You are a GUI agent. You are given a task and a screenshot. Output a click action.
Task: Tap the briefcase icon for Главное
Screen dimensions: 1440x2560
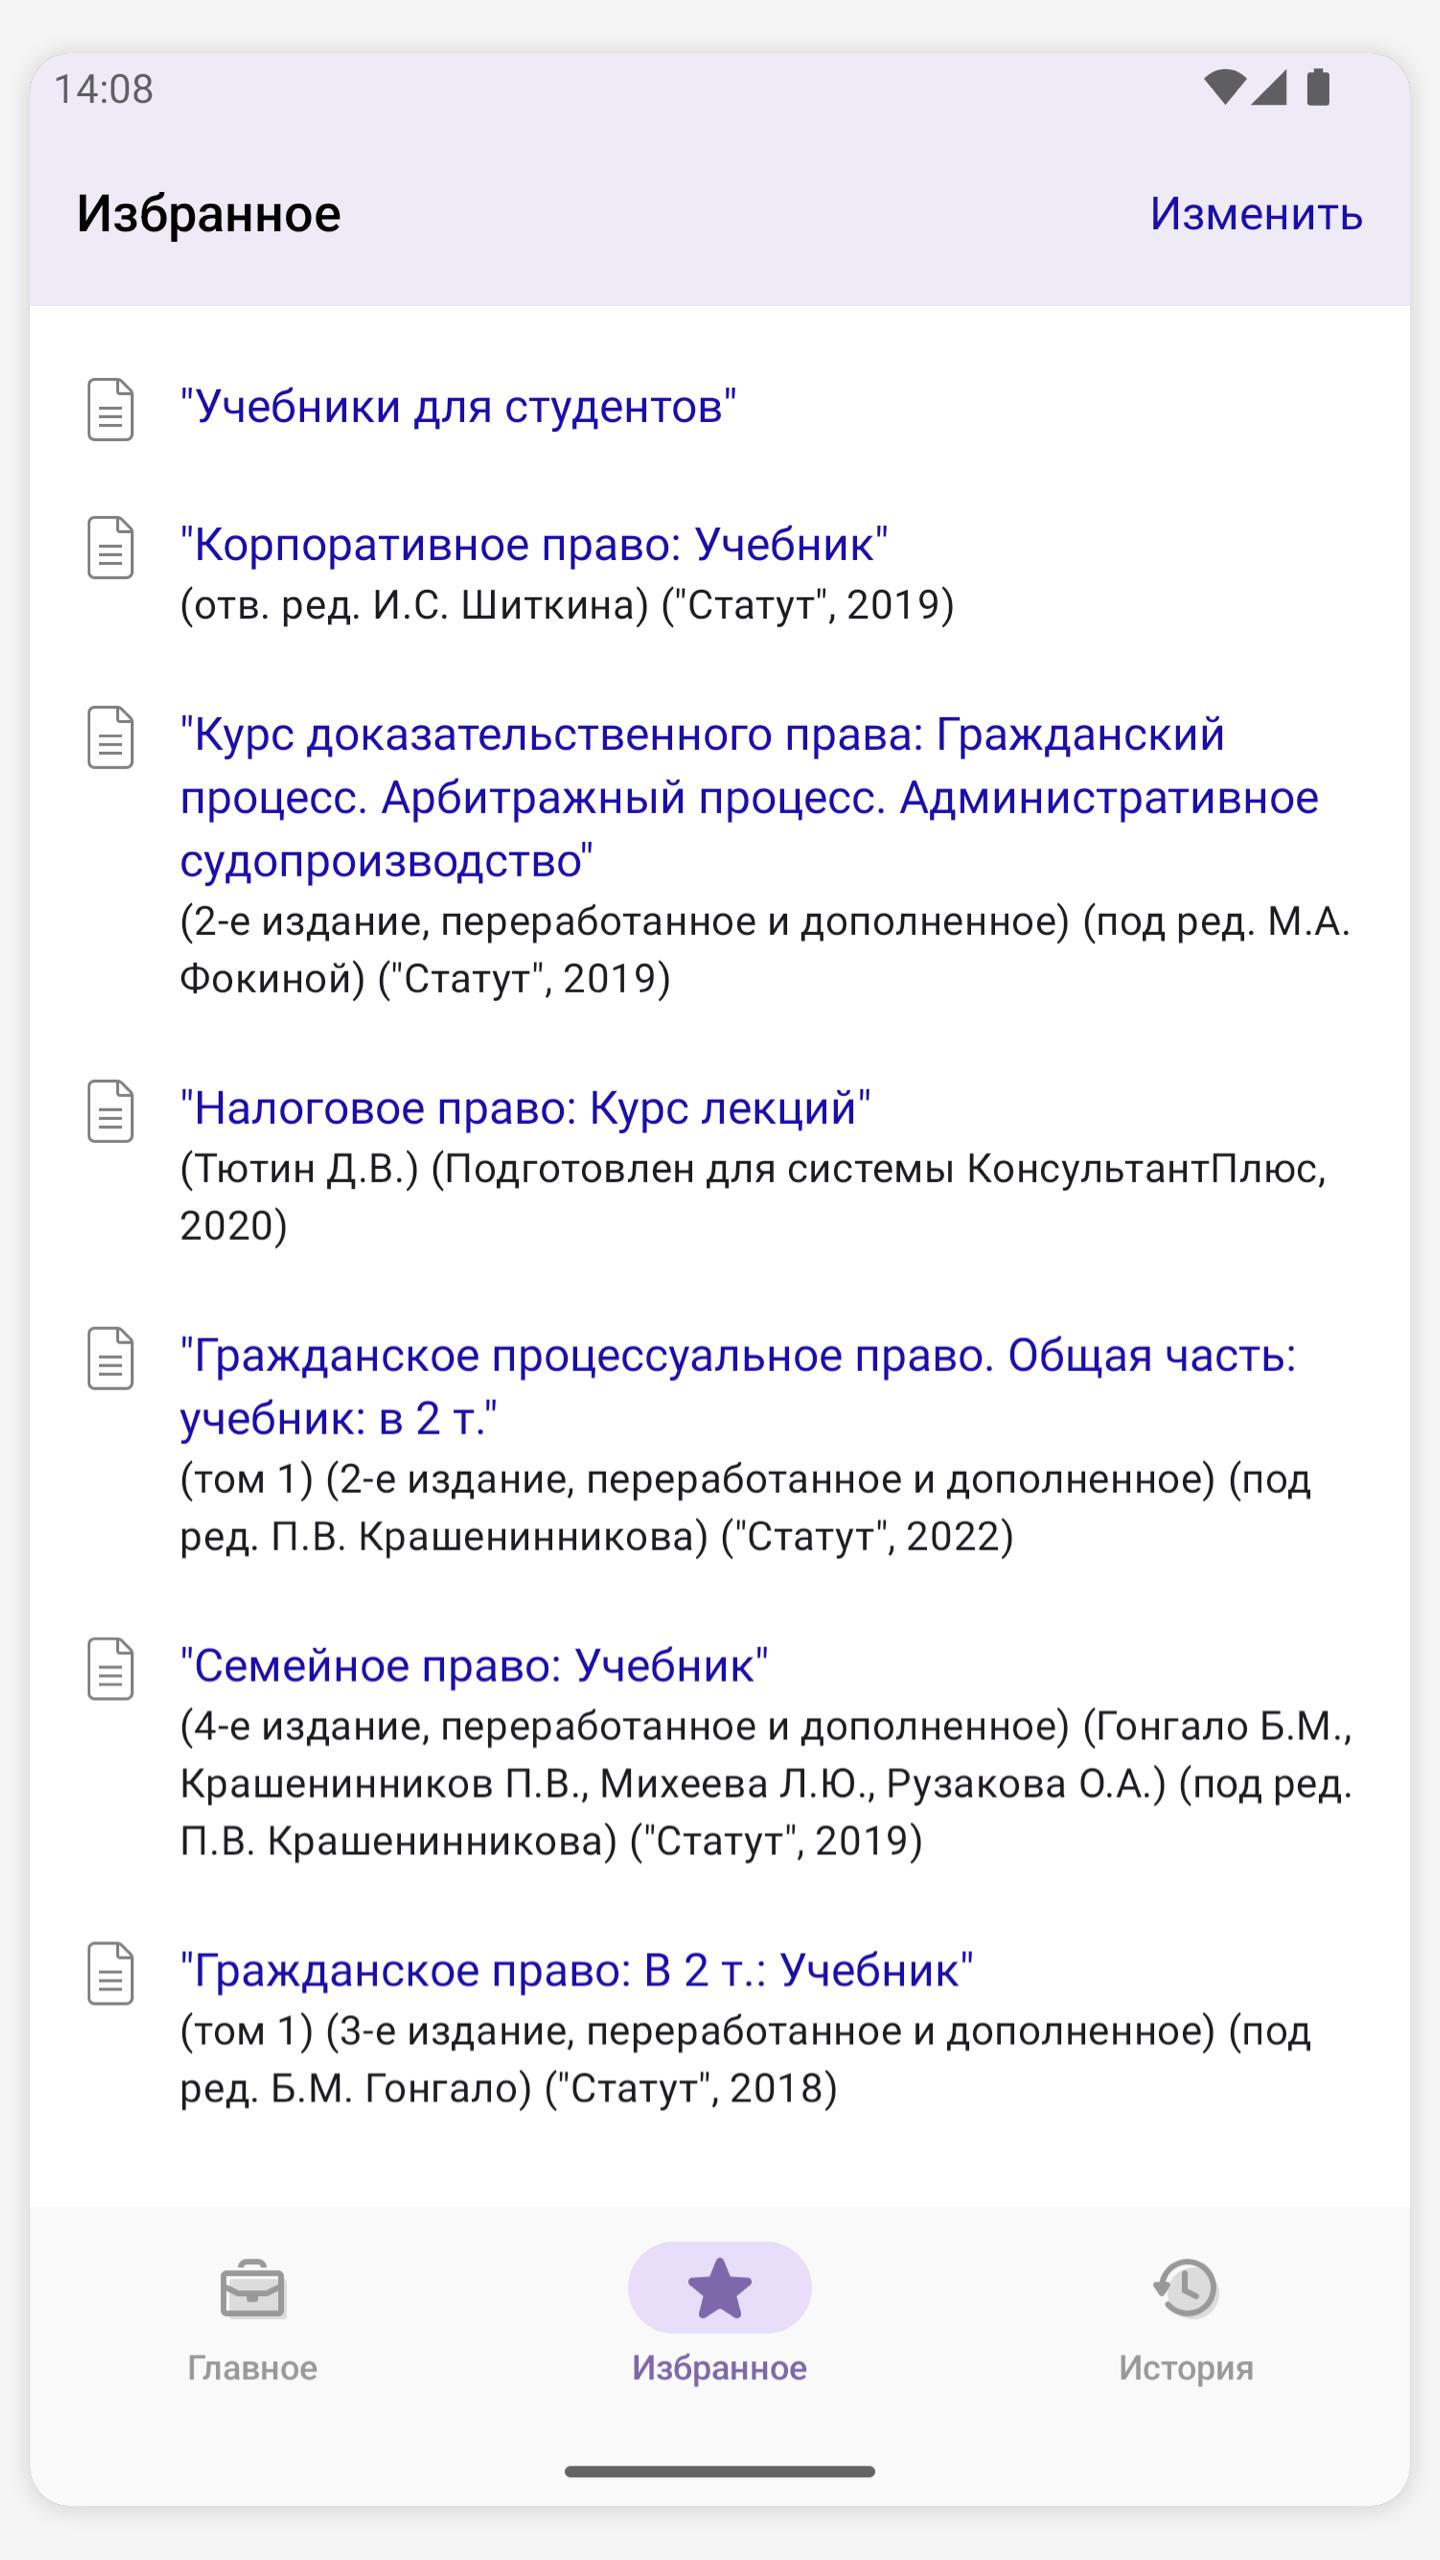coord(252,2288)
